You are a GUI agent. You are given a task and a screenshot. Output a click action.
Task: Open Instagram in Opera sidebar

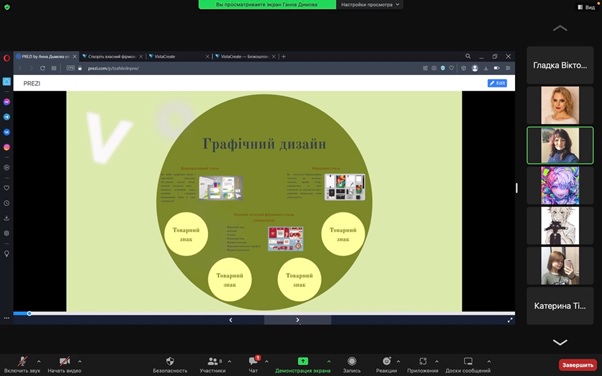[x=7, y=147]
